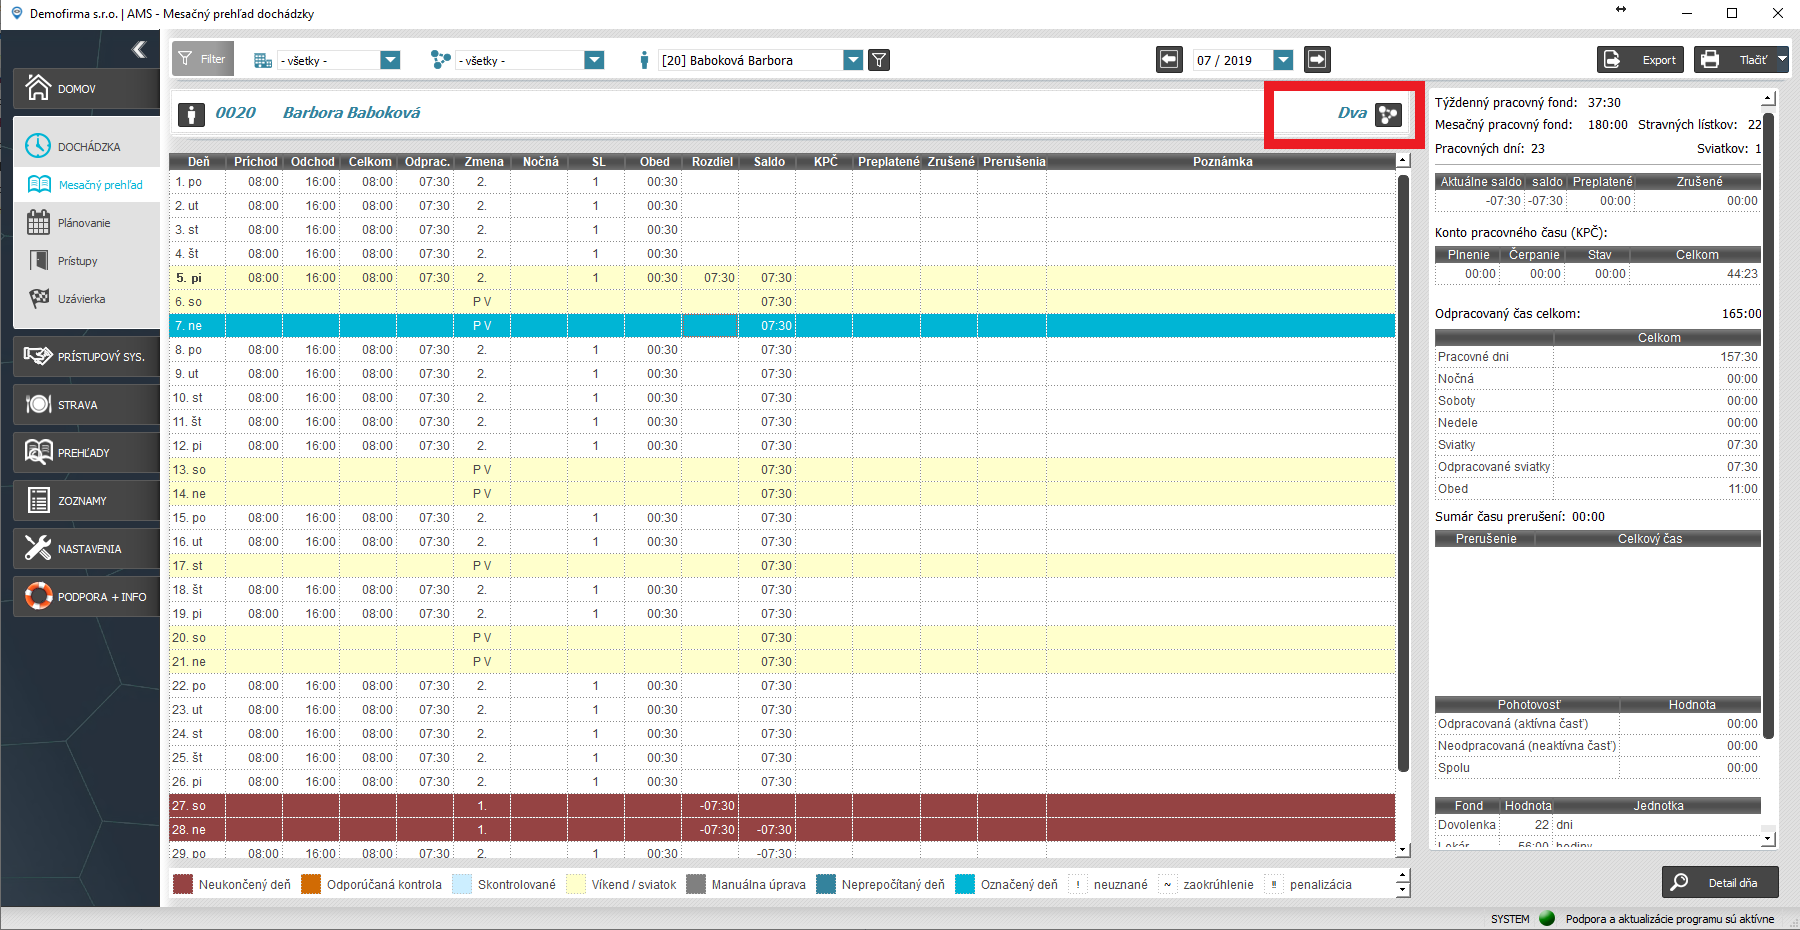
Task: Open PODPORA + INFO section
Action: [x=87, y=596]
